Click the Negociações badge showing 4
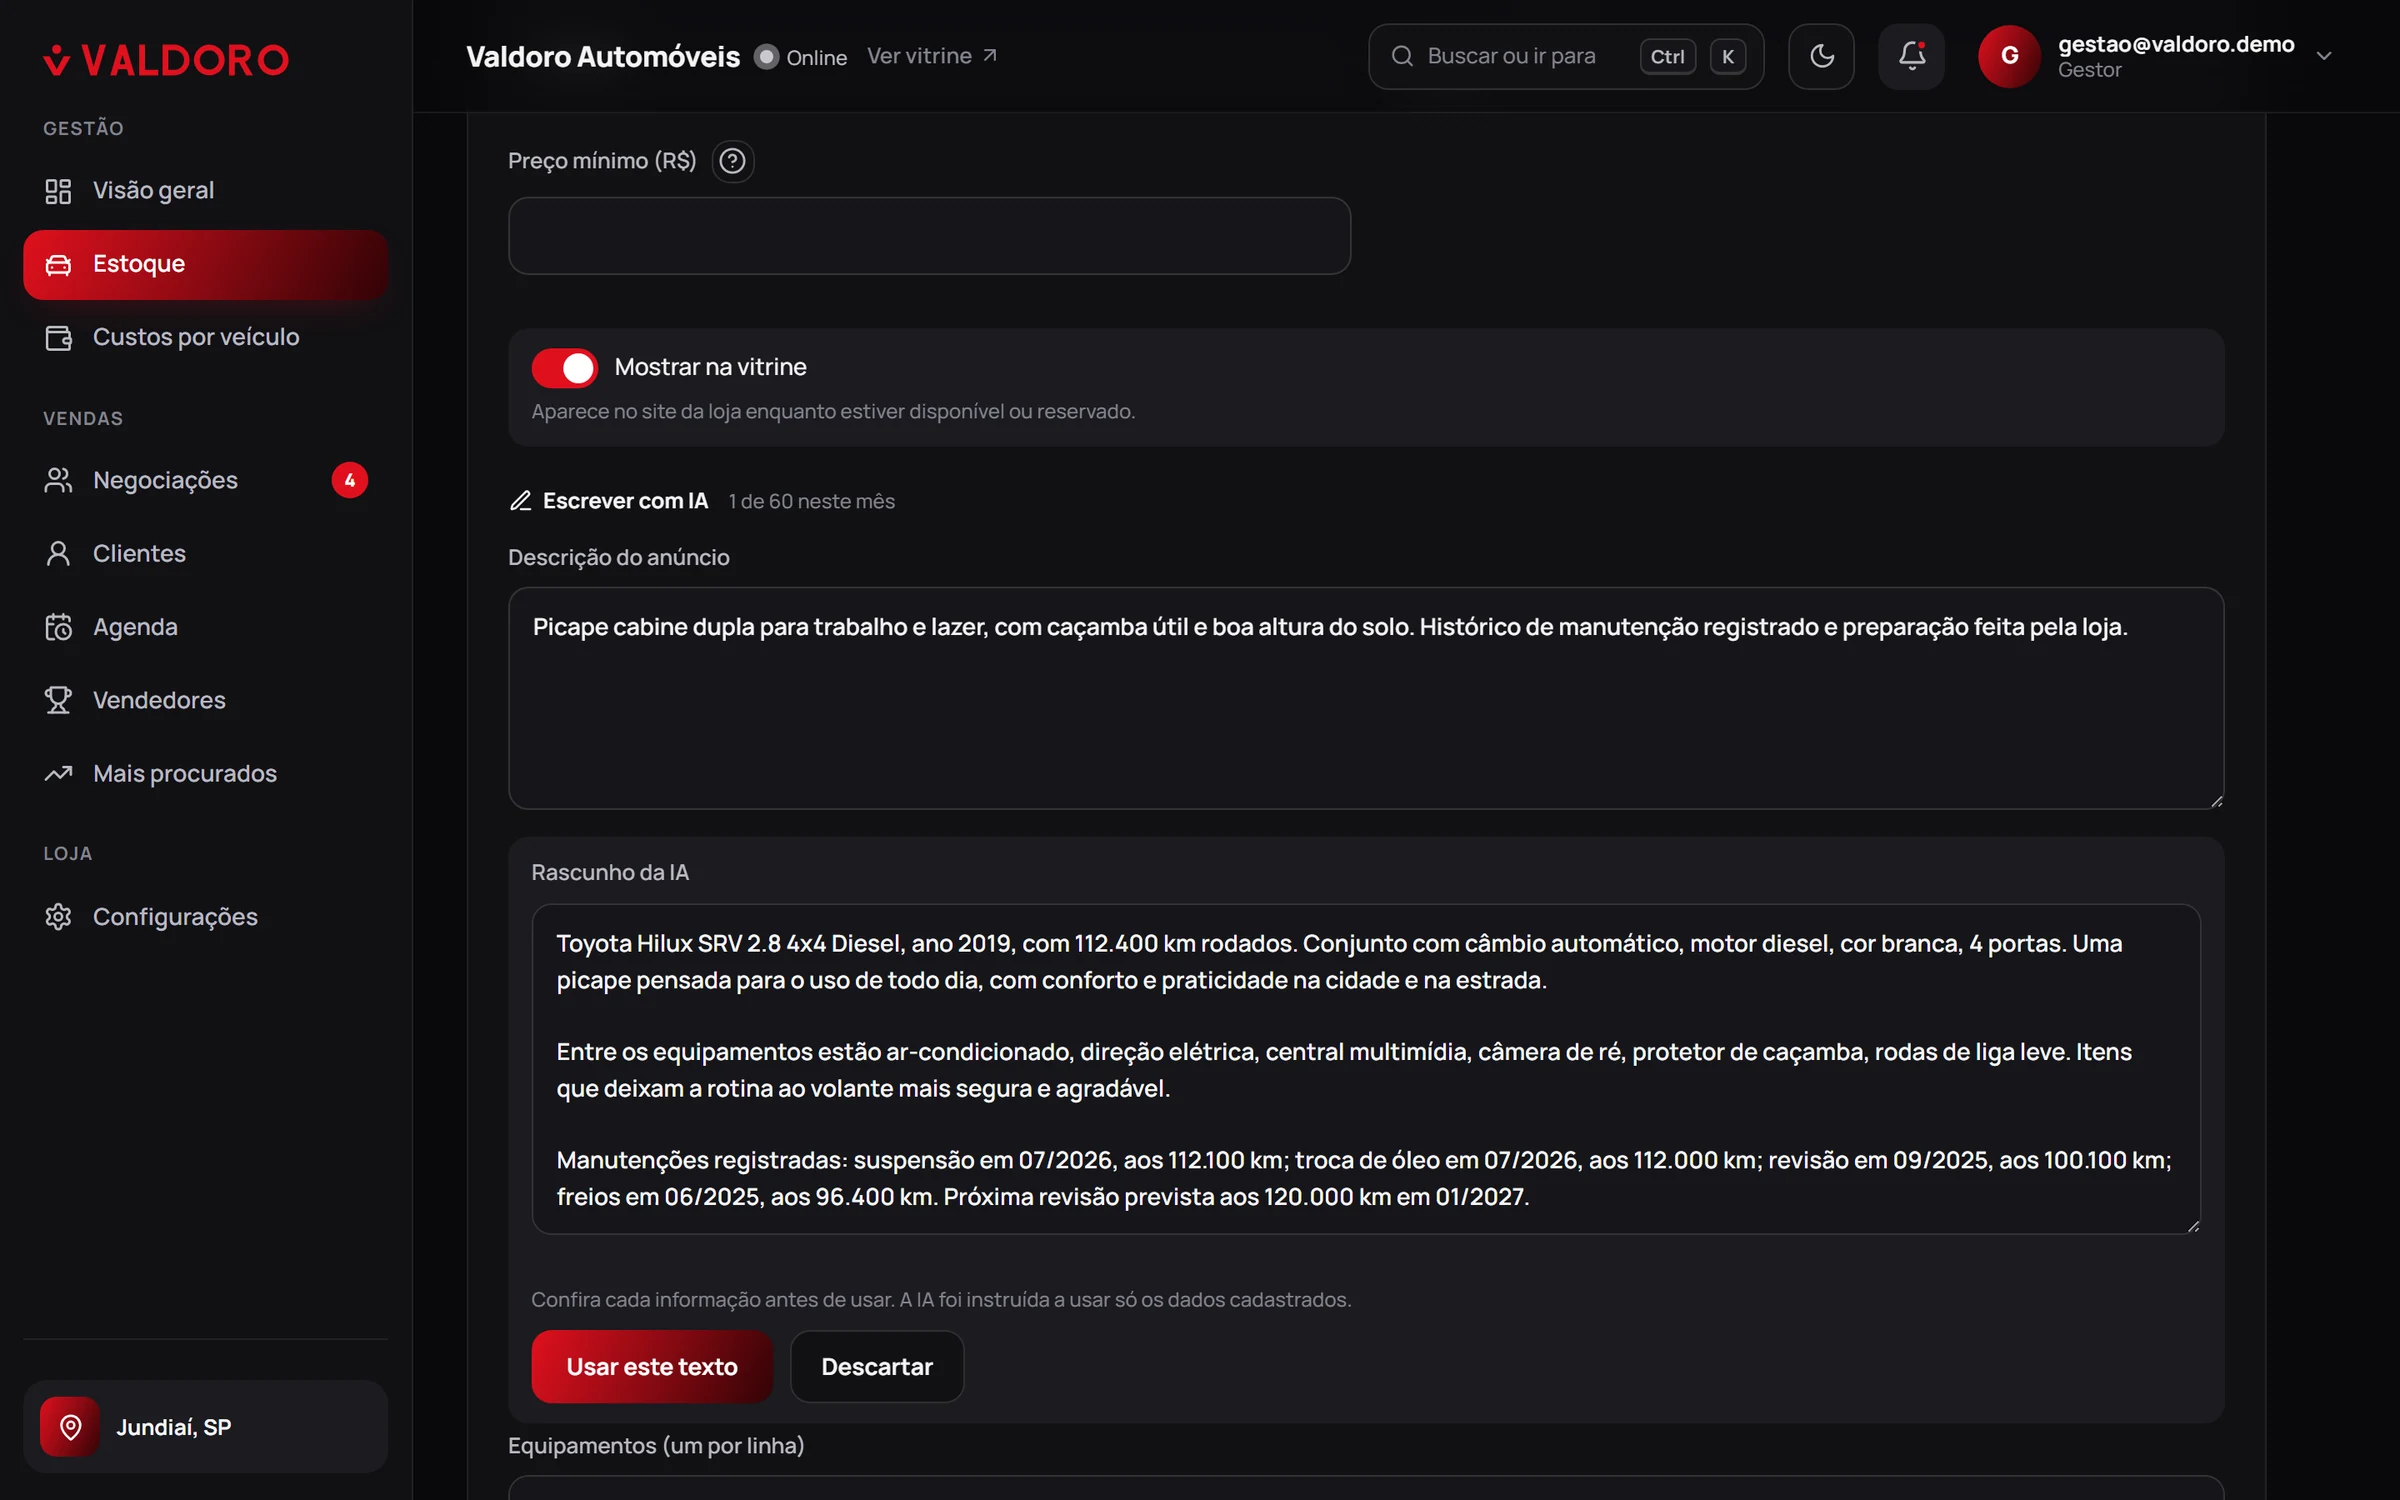Viewport: 2400px width, 1500px height. coord(349,481)
